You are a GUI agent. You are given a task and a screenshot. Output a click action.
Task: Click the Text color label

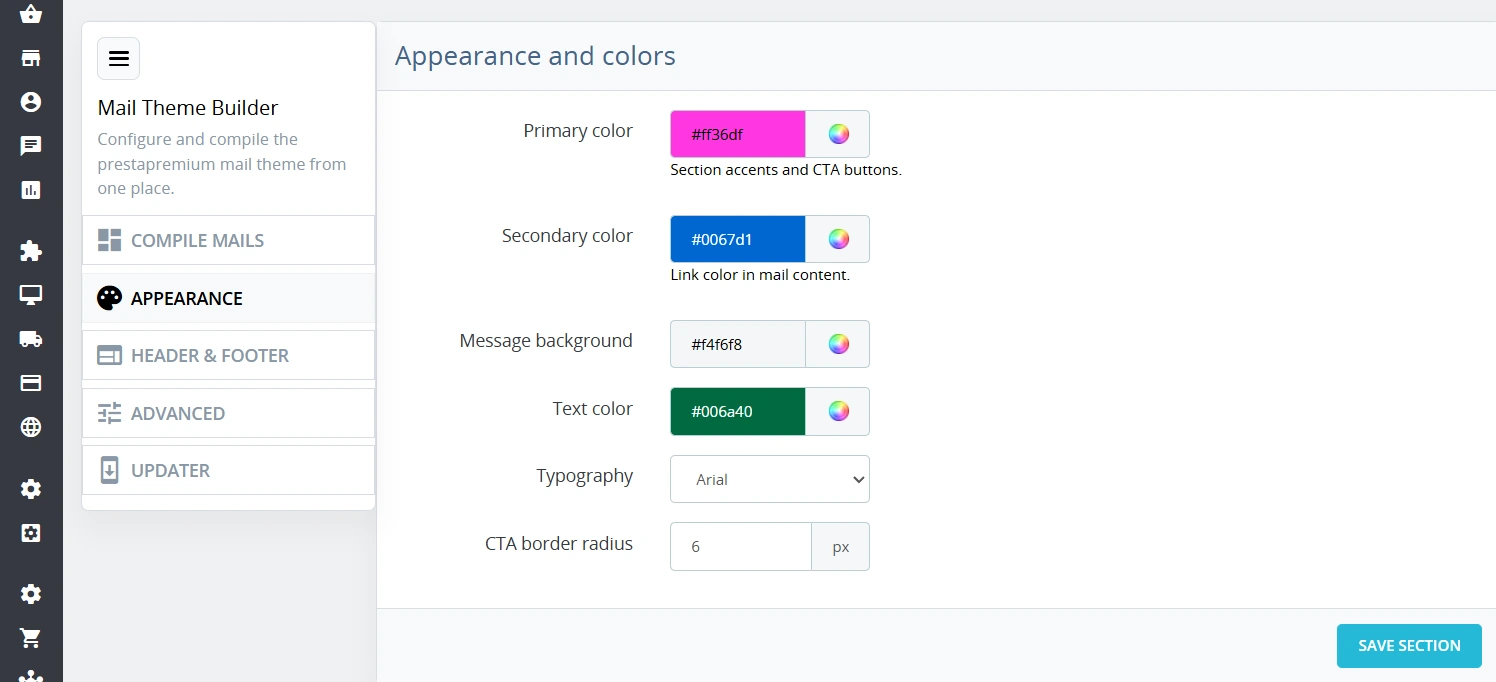[593, 408]
